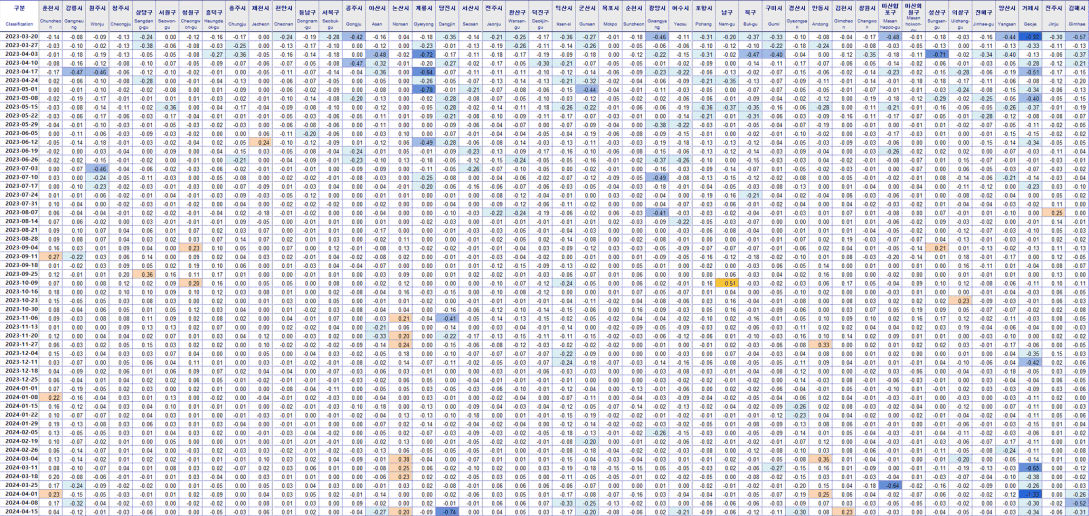The height and width of the screenshot is (516, 1089).
Task: Click the Gimhae column header
Action: click(1077, 15)
